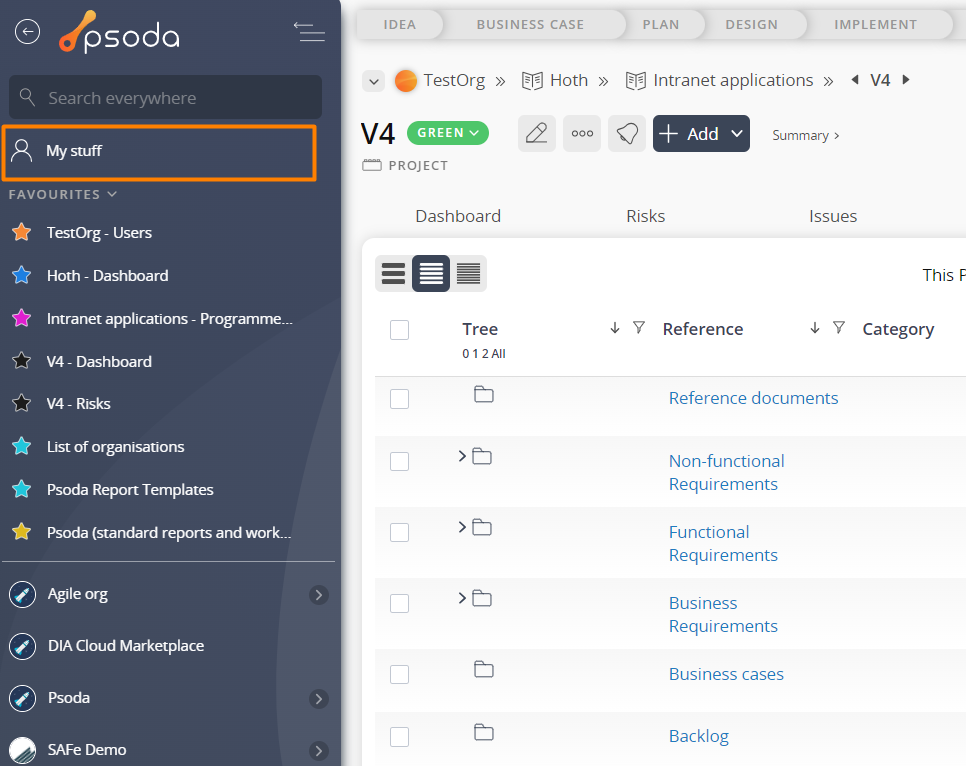
Task: Select the PLAN lifecycle stage
Action: click(661, 25)
